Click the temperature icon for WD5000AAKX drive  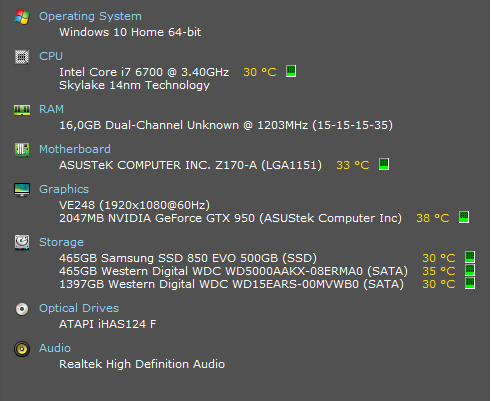click(470, 270)
